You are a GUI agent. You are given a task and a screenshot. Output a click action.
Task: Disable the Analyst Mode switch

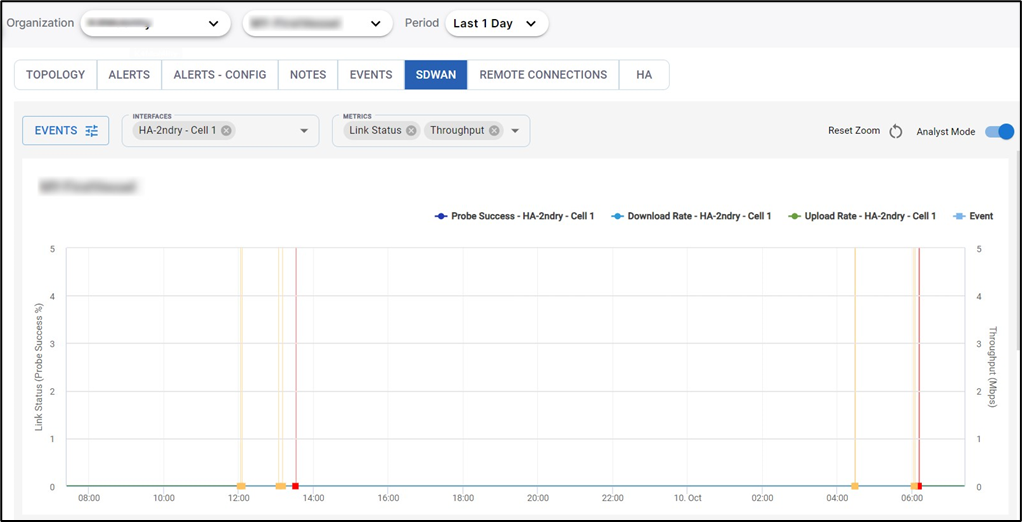(999, 132)
